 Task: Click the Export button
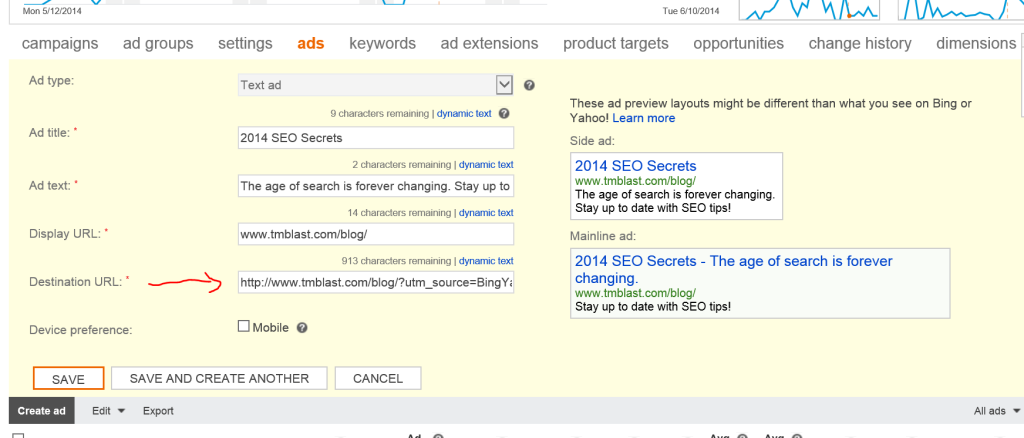coord(158,411)
